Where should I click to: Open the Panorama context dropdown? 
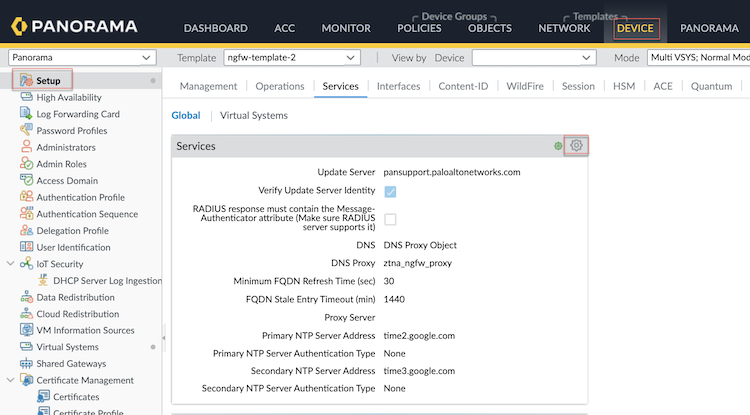pyautogui.click(x=81, y=58)
